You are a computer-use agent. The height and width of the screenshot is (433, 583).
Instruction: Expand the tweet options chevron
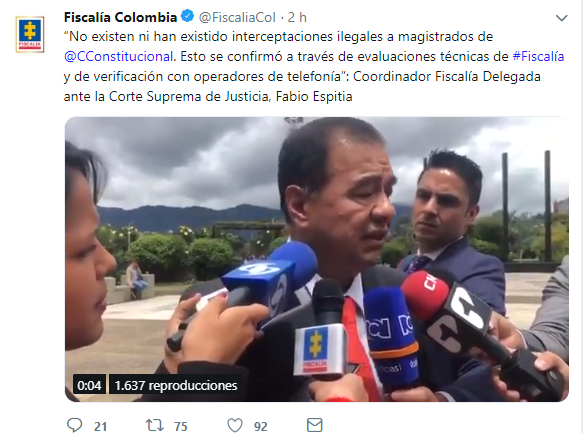tap(561, 18)
